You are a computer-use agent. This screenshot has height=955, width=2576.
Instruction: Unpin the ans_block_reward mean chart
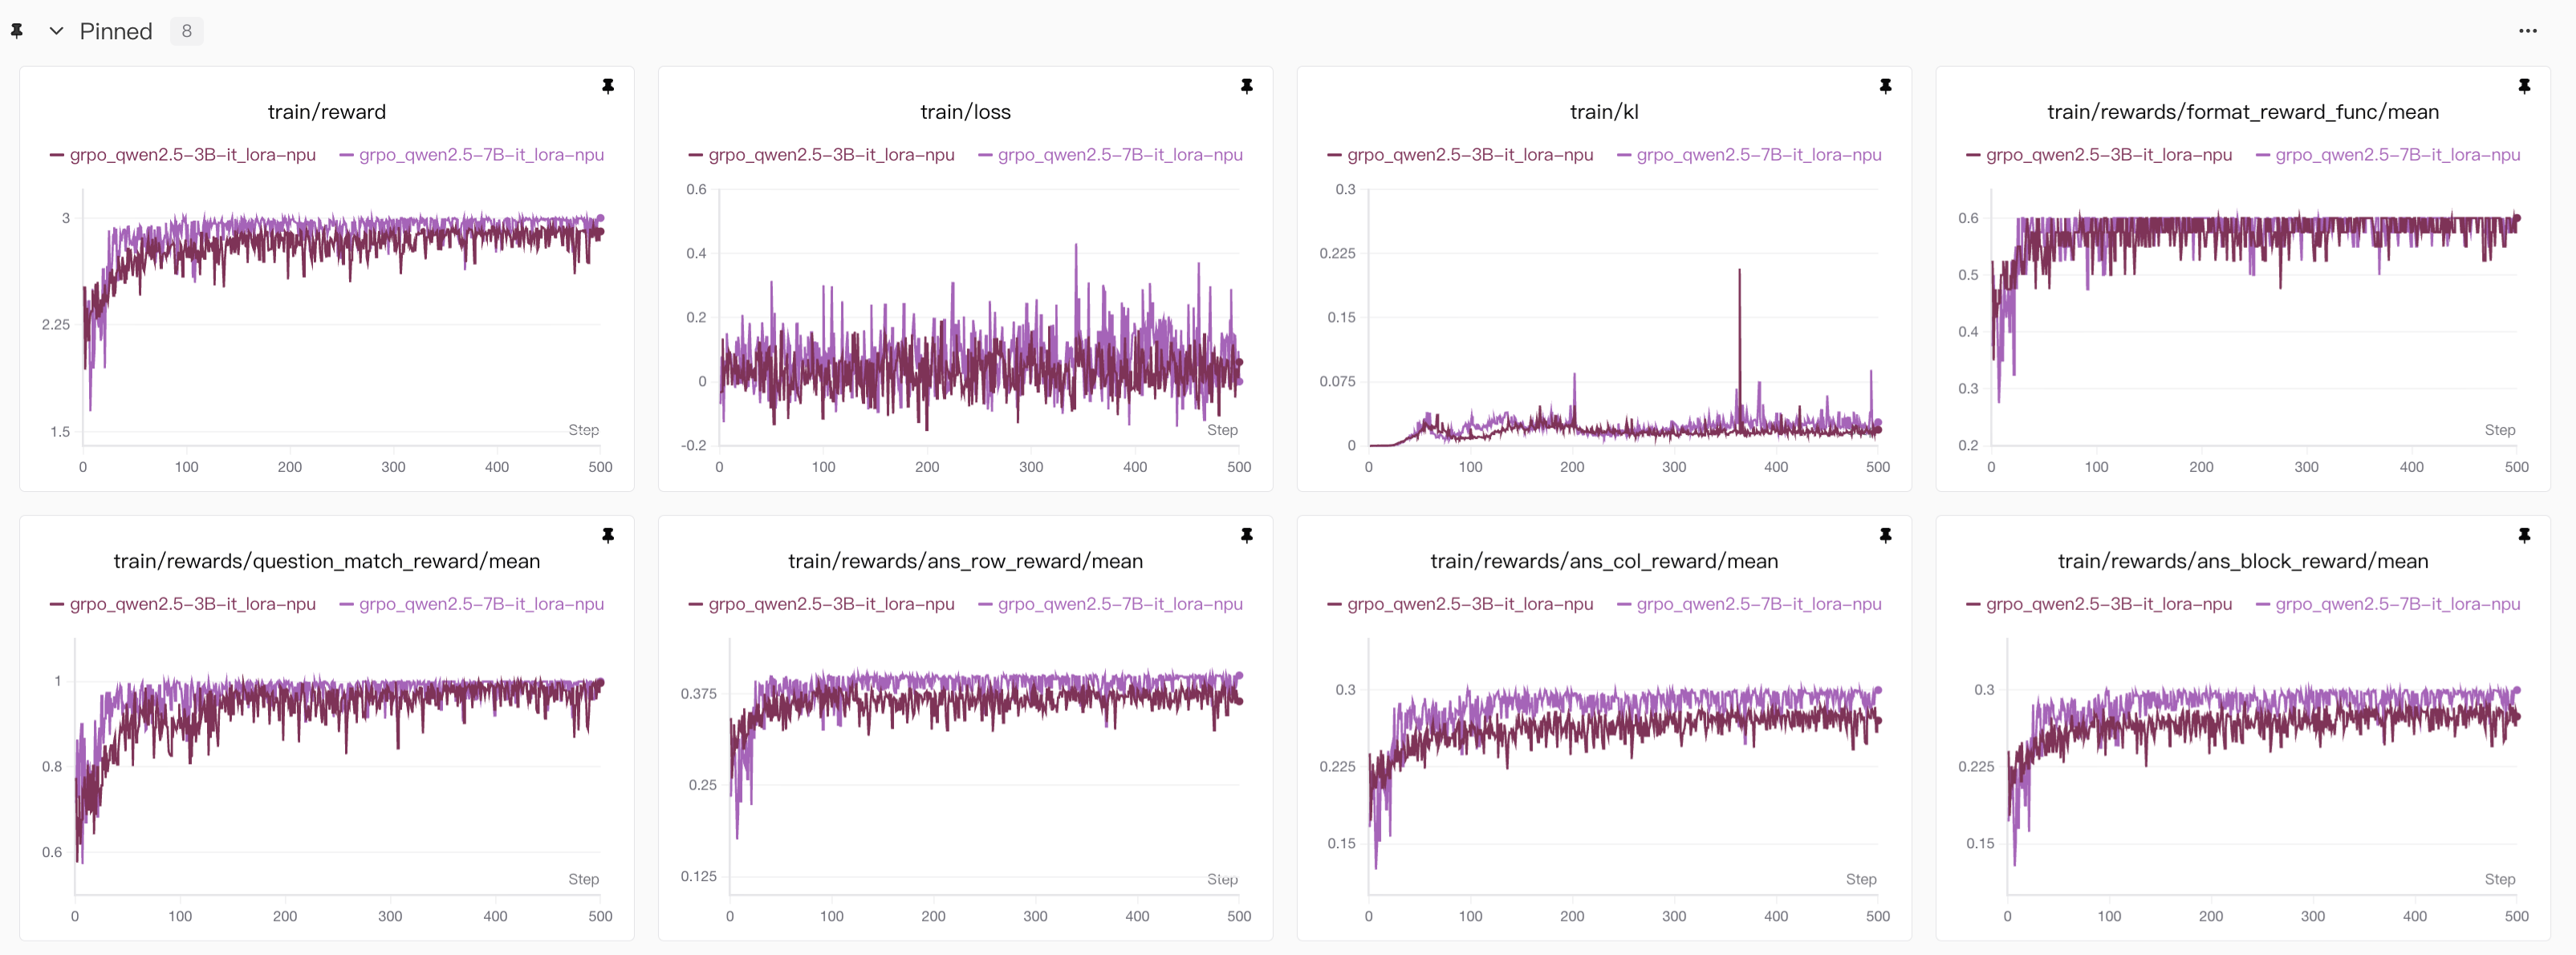2523,535
